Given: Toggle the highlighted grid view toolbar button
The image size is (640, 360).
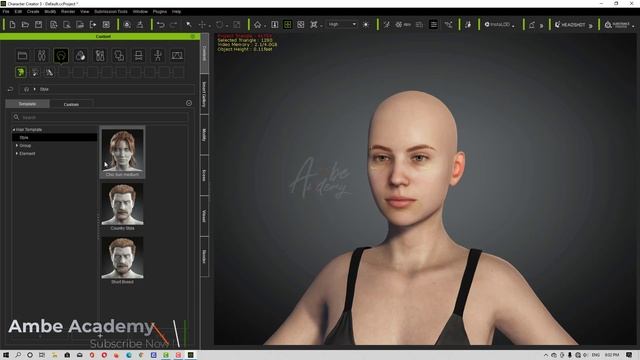Looking at the screenshot, I should (288, 25).
